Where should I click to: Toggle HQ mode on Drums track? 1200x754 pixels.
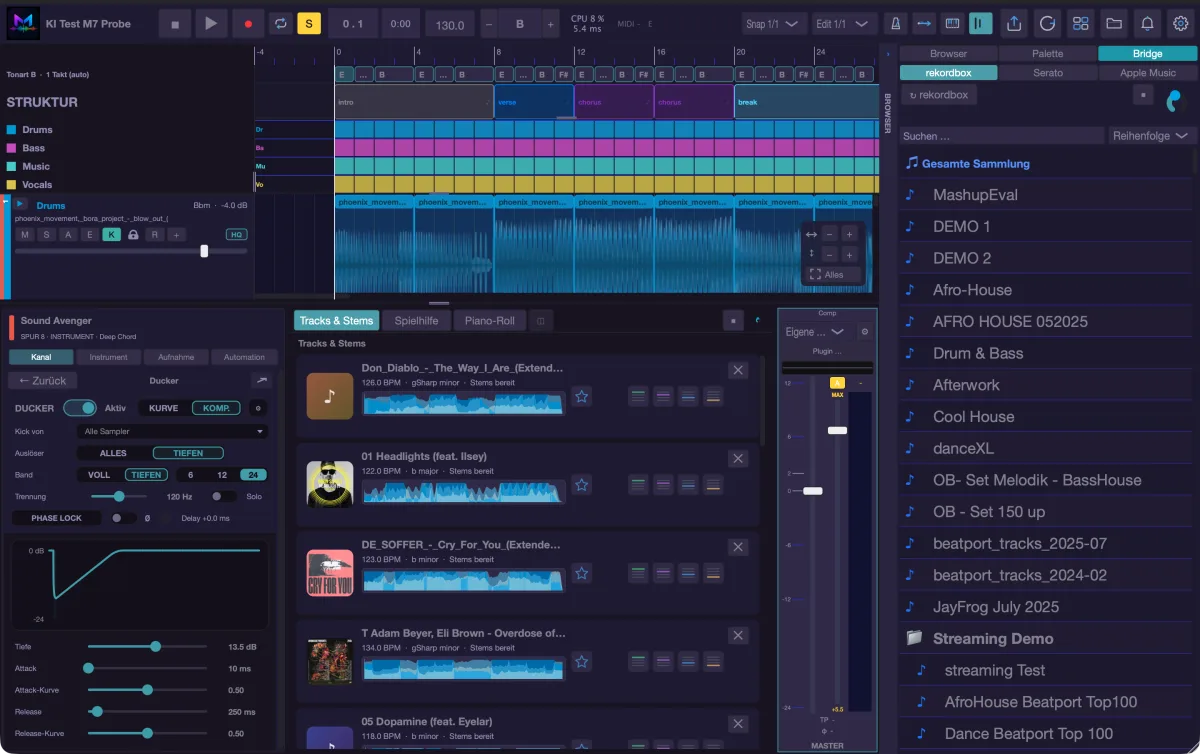(x=236, y=234)
